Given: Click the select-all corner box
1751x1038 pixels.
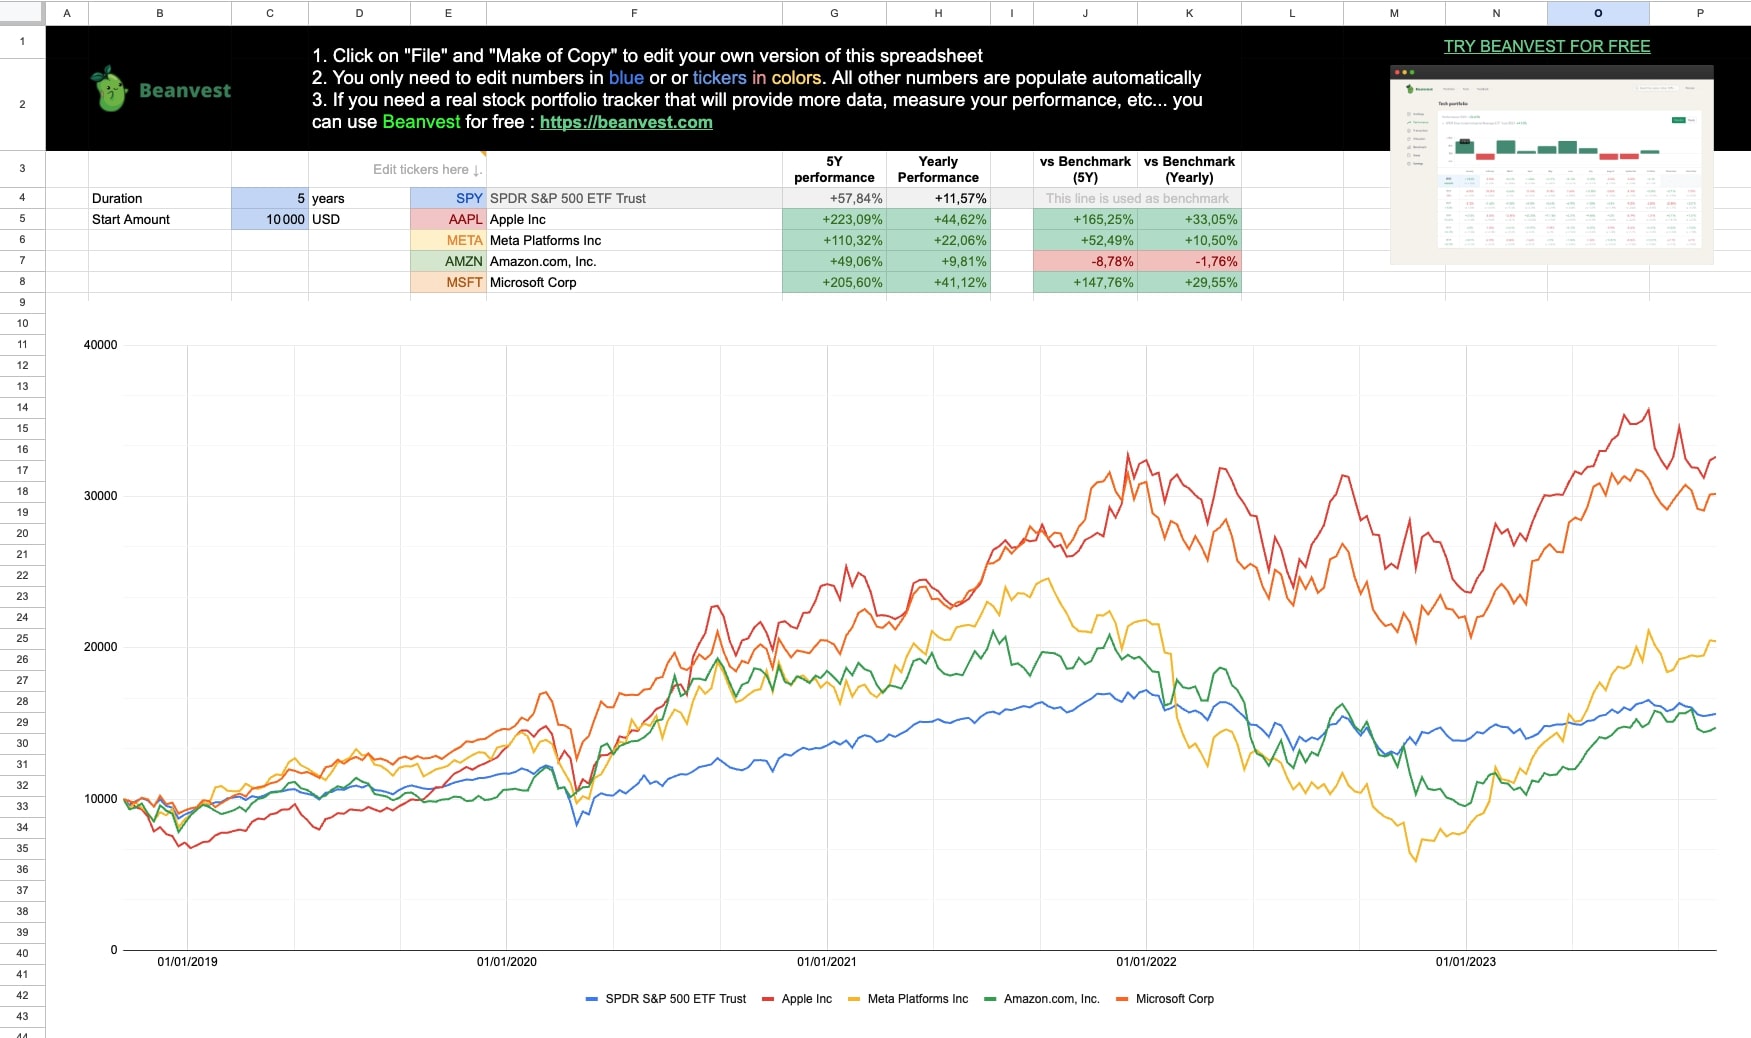Looking at the screenshot, I should click(22, 13).
